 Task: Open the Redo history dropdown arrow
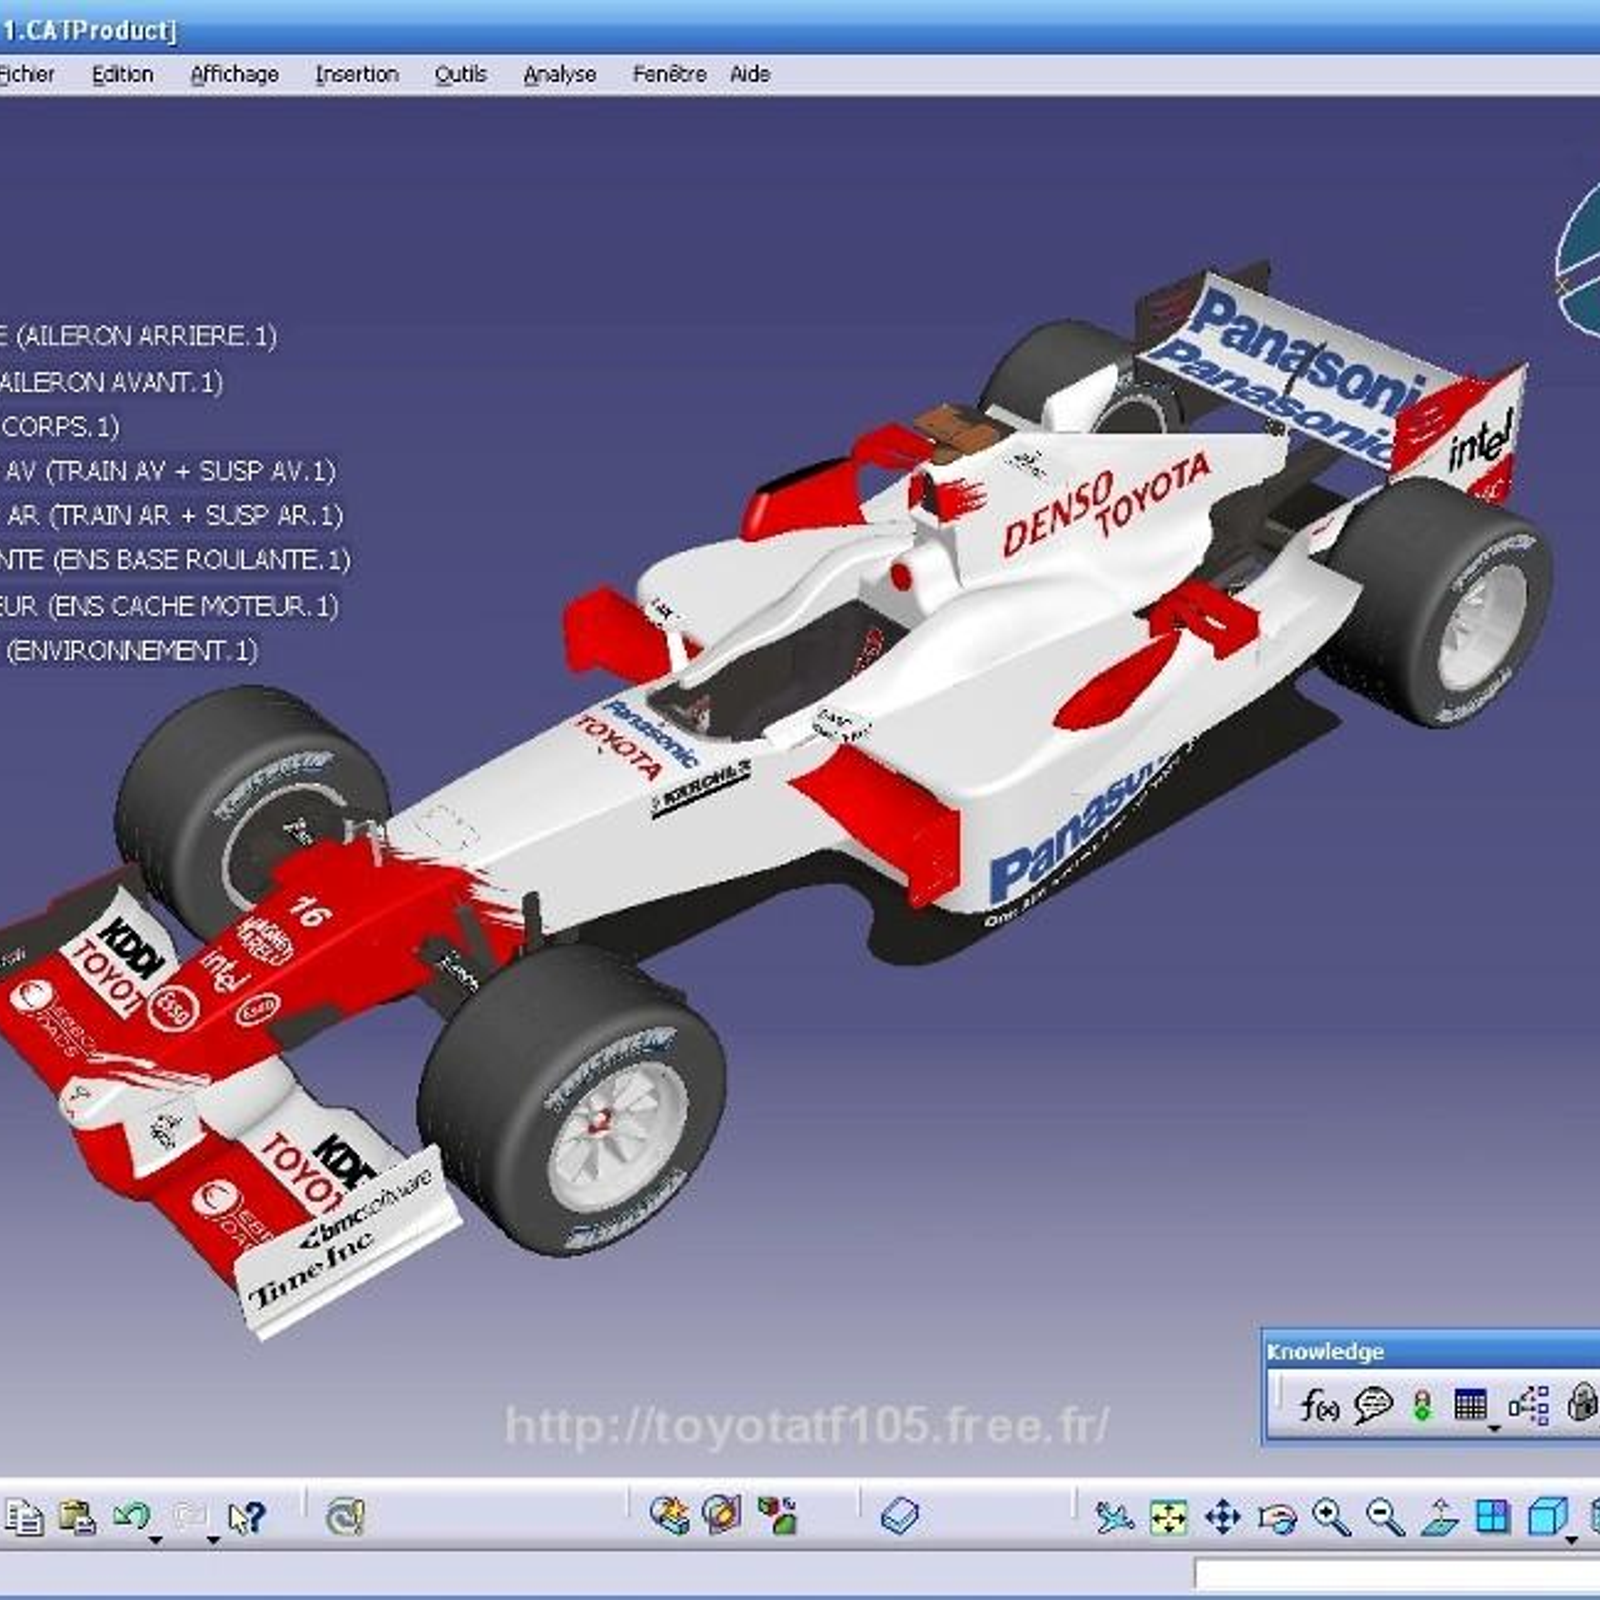pos(213,1541)
